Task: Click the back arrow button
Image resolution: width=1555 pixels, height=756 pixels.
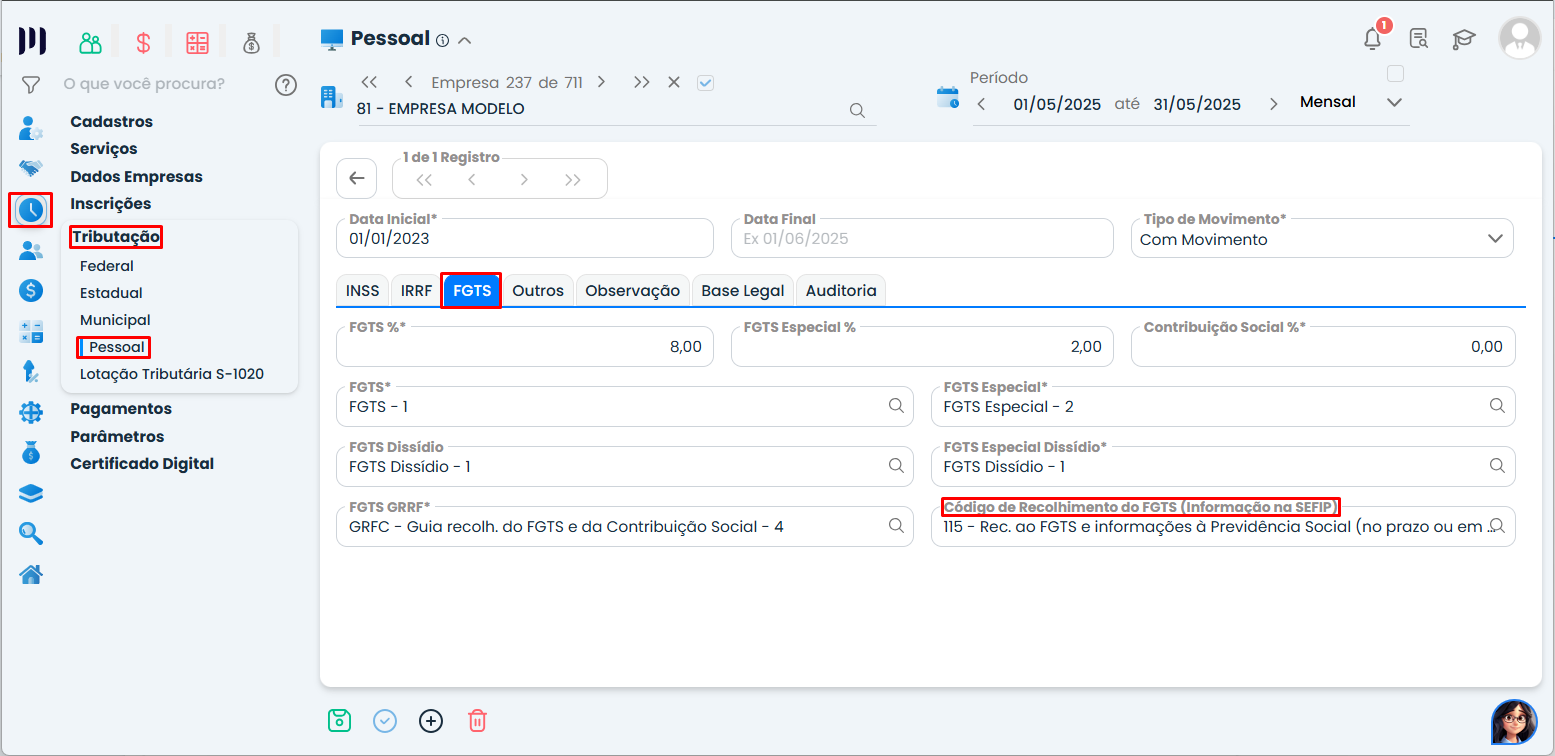Action: pos(357,179)
